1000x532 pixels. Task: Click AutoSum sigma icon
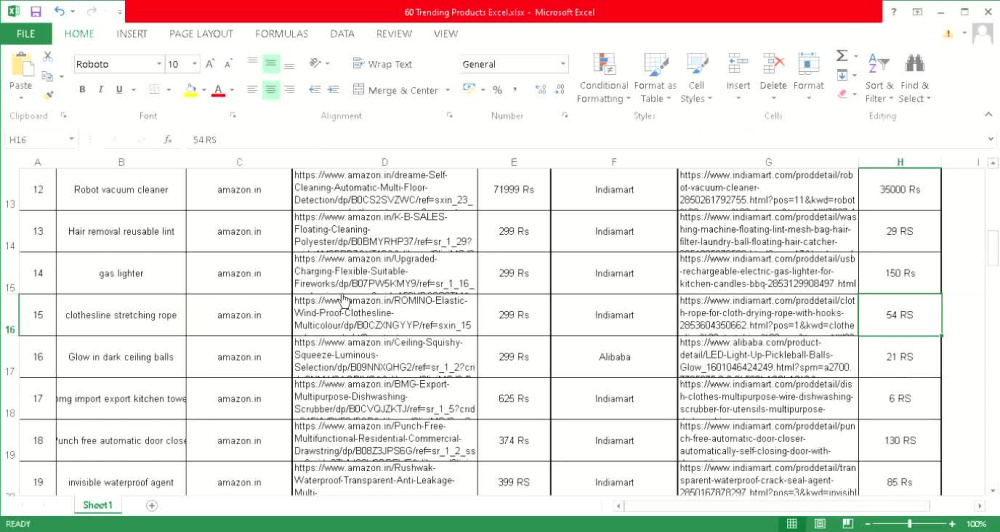pyautogui.click(x=842, y=56)
